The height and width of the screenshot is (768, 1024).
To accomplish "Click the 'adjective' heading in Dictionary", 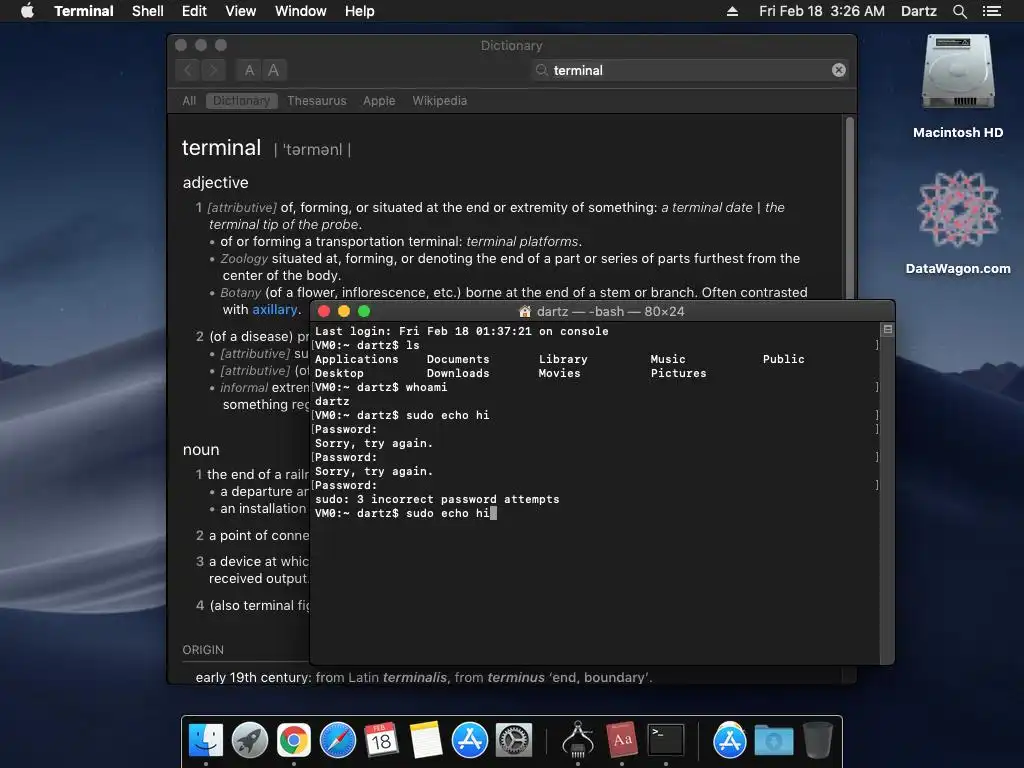I will pos(216,182).
